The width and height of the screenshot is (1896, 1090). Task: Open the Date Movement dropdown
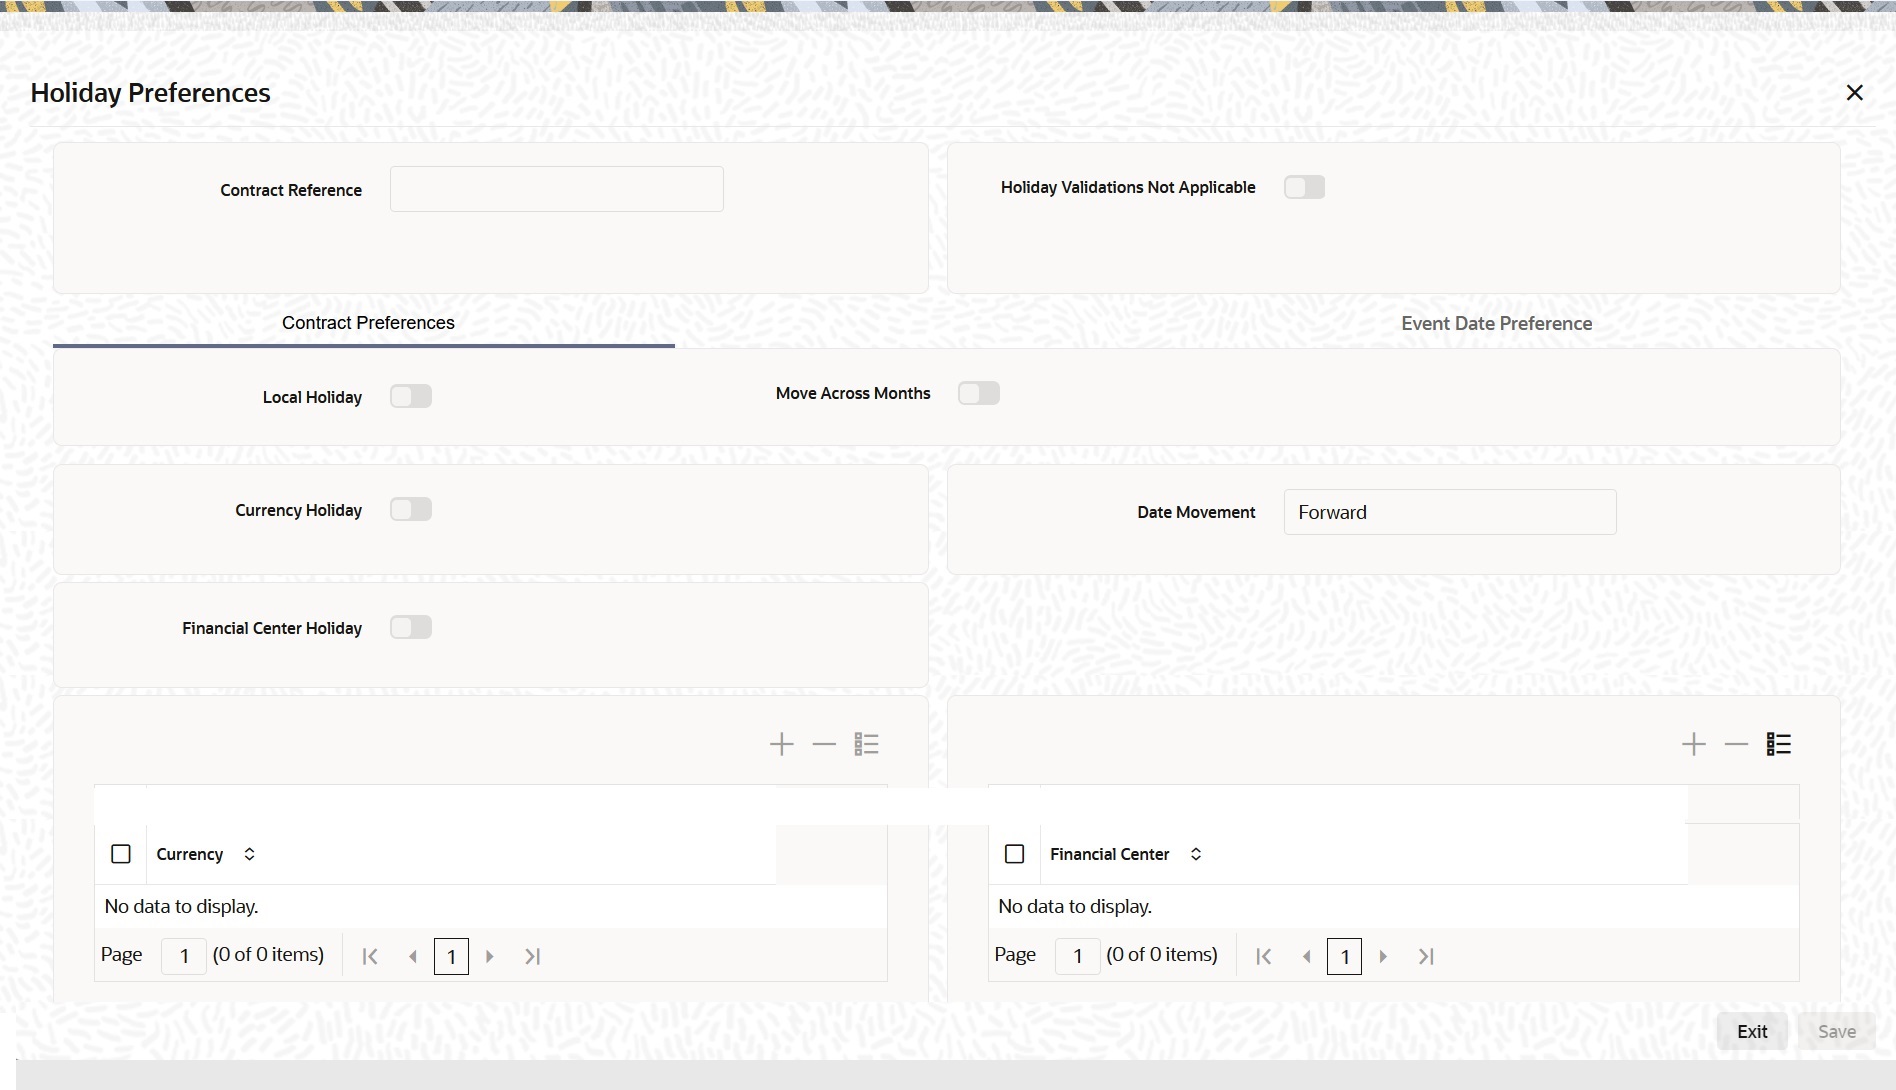click(x=1450, y=512)
